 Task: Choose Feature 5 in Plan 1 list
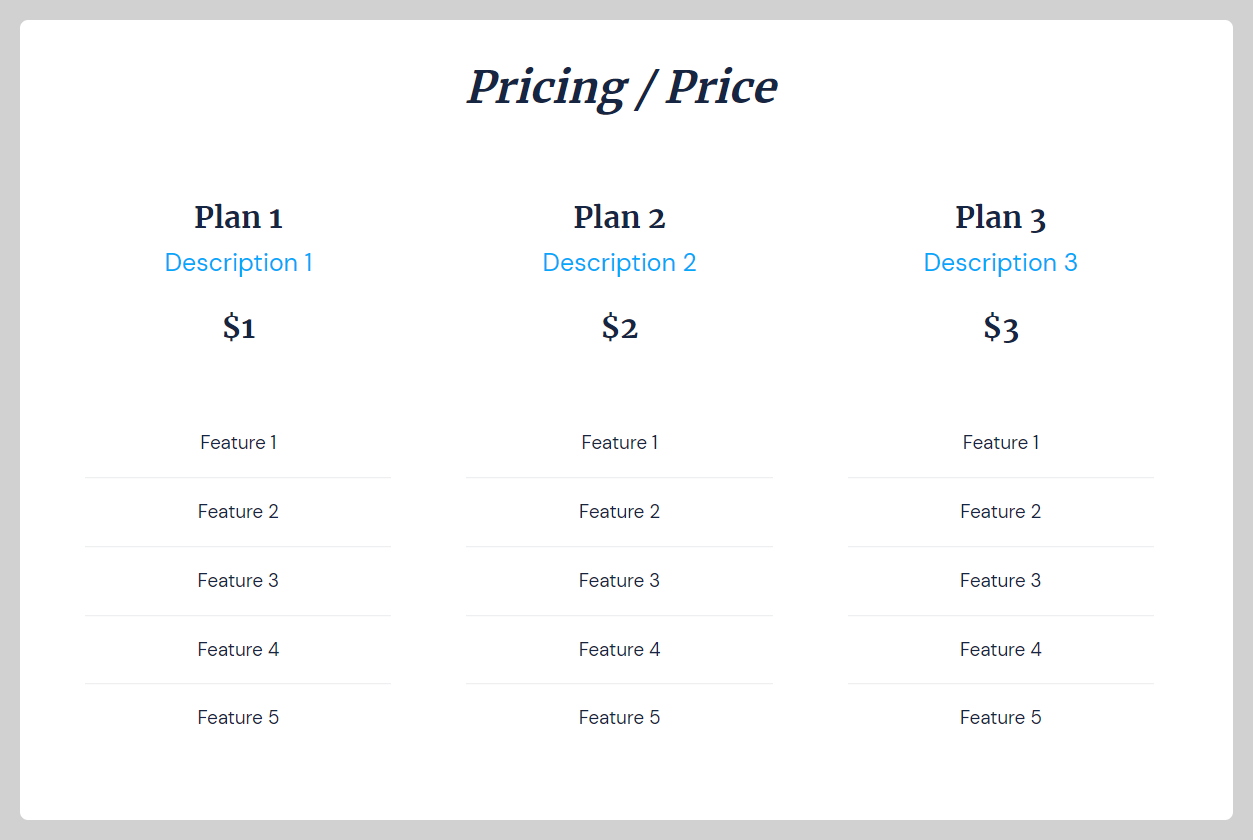tap(238, 718)
